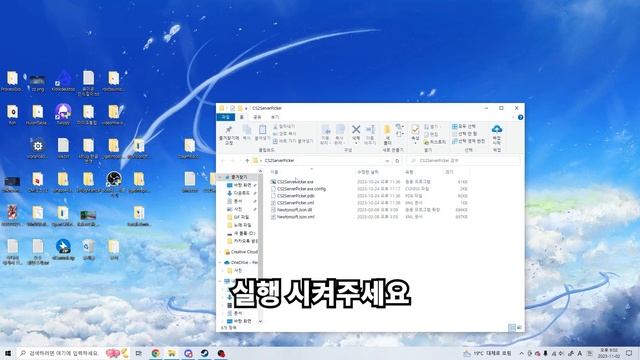This screenshot has width=640, height=360.
Task: Pin to Quick access (즐겨찾기에 고정) in ribbon
Action: (229, 135)
